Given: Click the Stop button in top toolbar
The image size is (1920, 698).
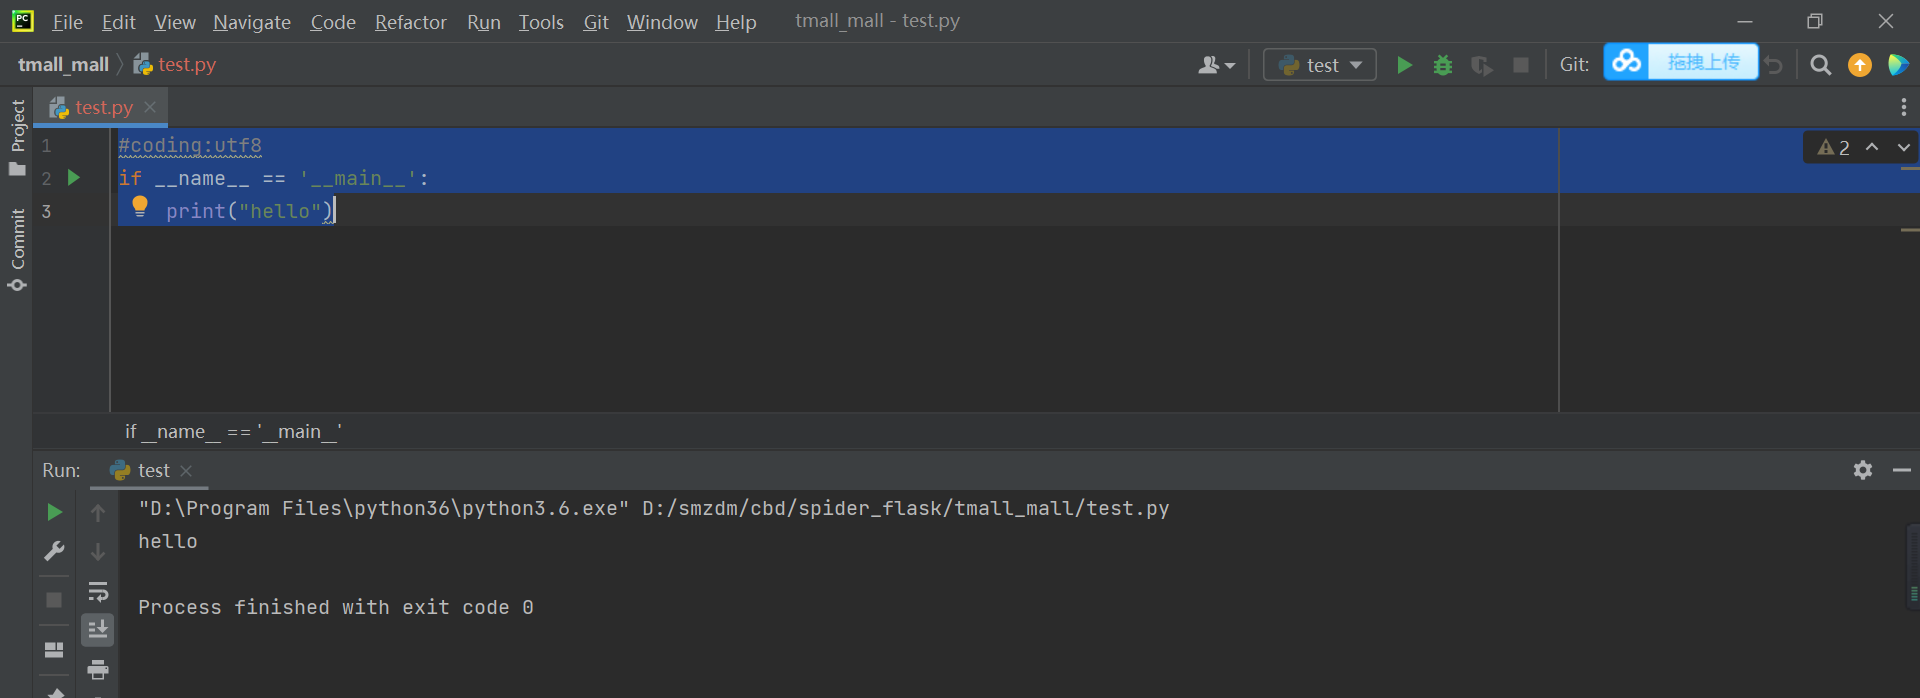Looking at the screenshot, I should [1521, 65].
